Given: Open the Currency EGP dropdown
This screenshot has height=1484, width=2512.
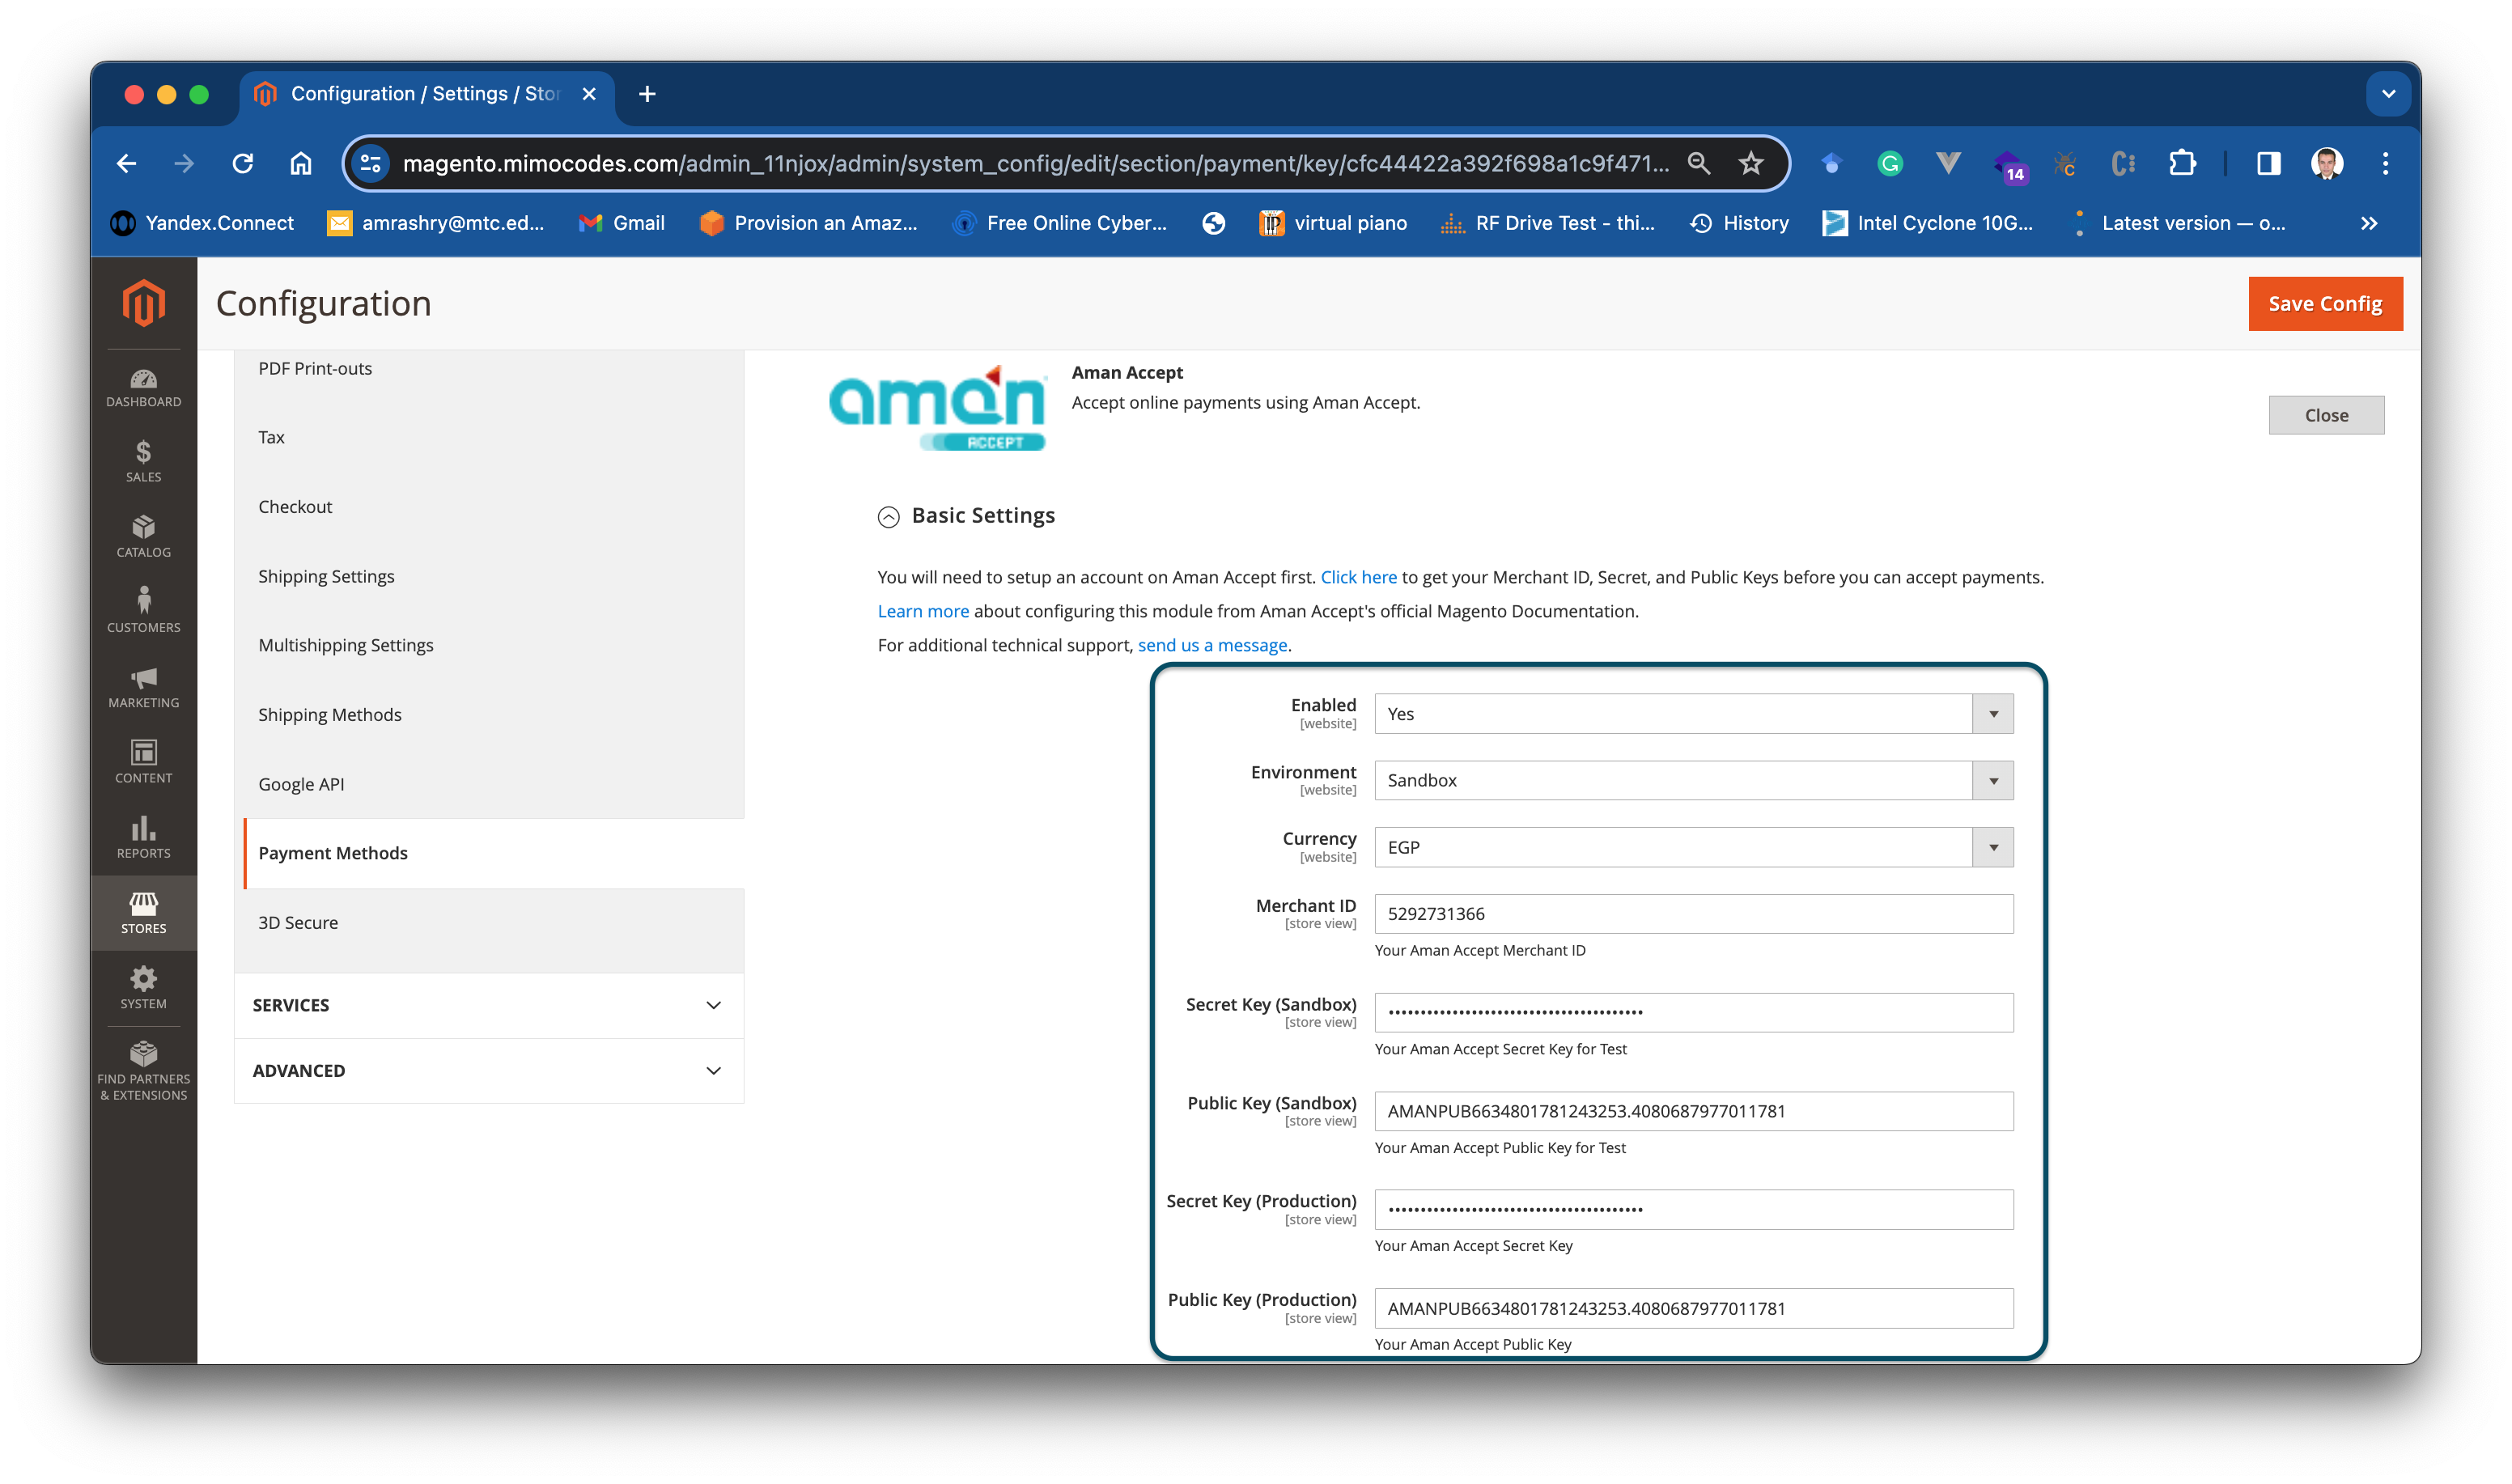Looking at the screenshot, I should tap(1693, 847).
